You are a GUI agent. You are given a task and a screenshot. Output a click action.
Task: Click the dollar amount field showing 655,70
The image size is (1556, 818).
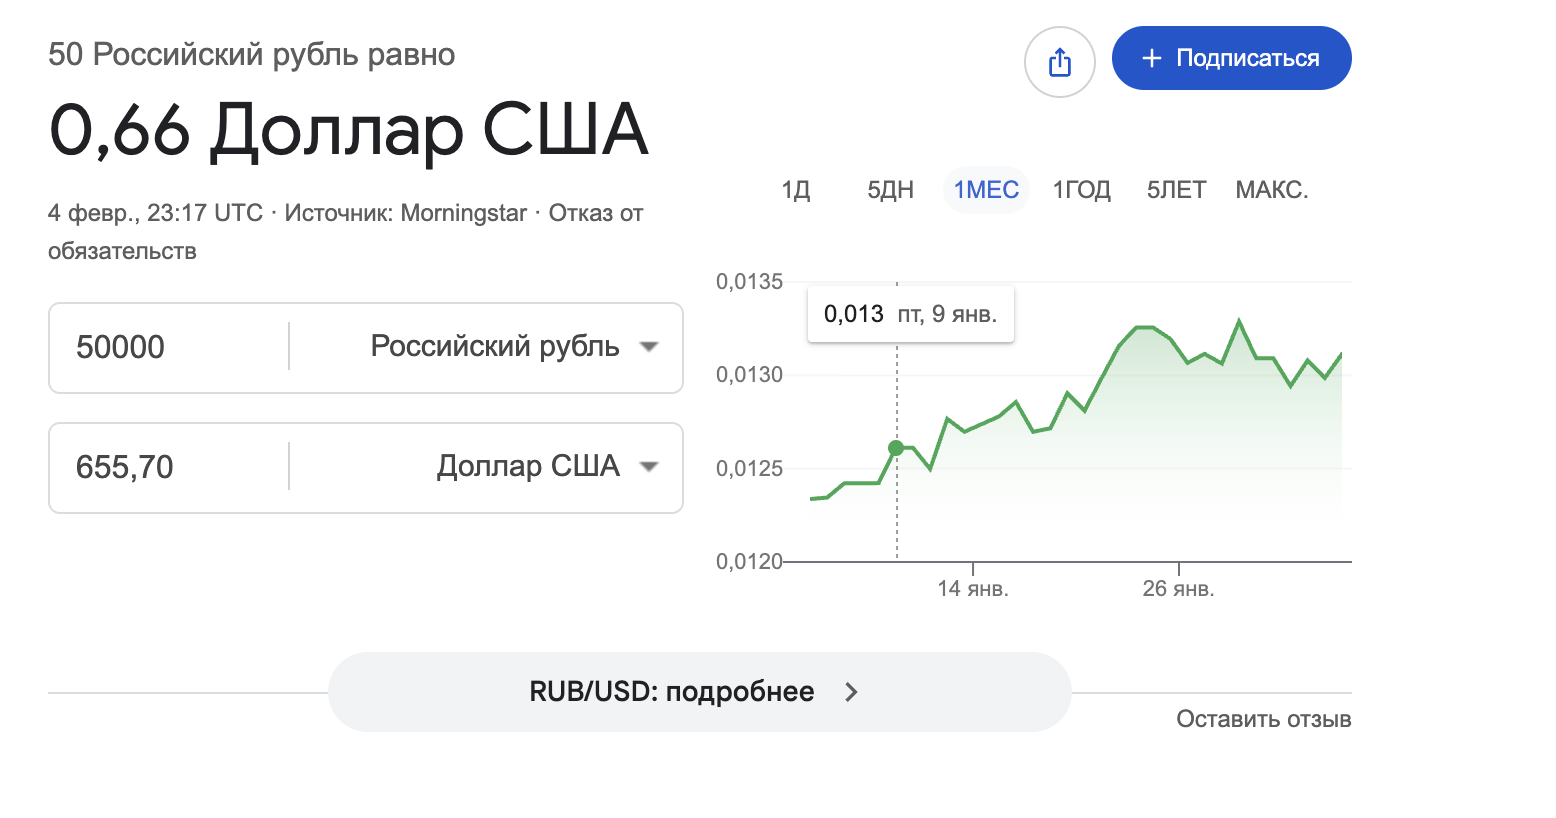click(x=170, y=467)
